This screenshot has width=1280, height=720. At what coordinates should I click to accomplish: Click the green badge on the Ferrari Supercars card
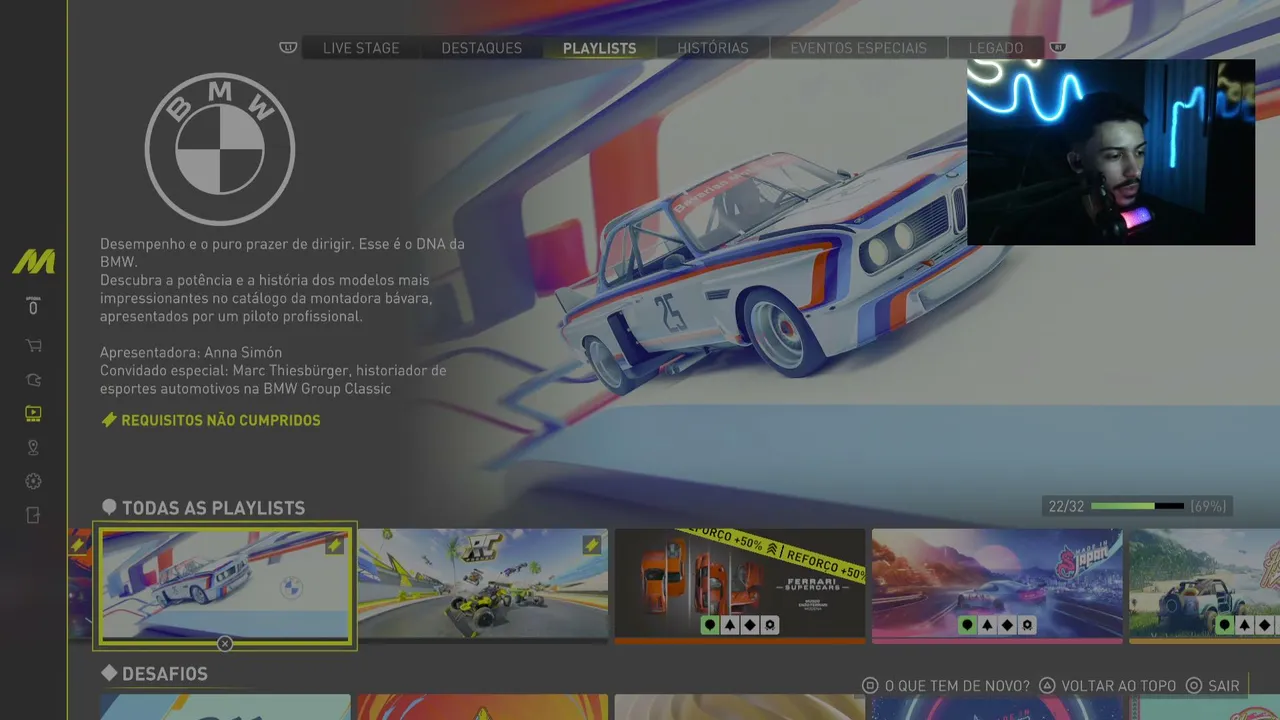(710, 625)
